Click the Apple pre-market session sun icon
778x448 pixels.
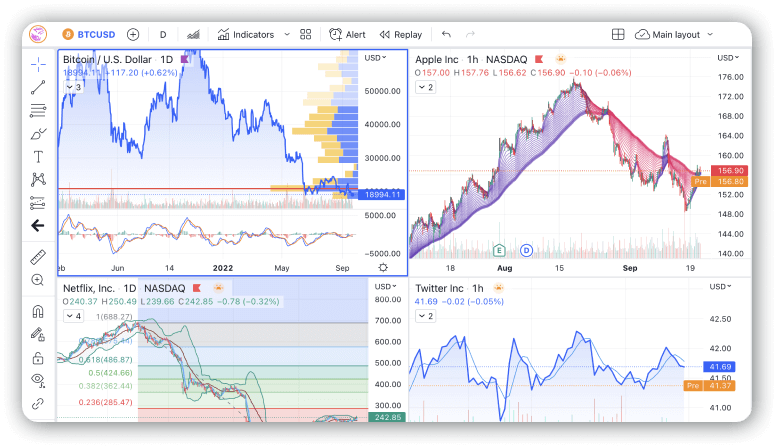[561, 59]
